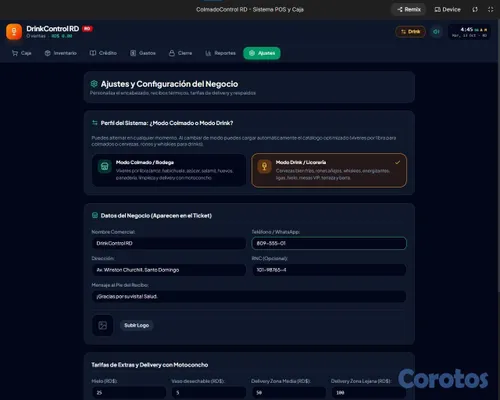Open the Reportes tab

(220, 53)
